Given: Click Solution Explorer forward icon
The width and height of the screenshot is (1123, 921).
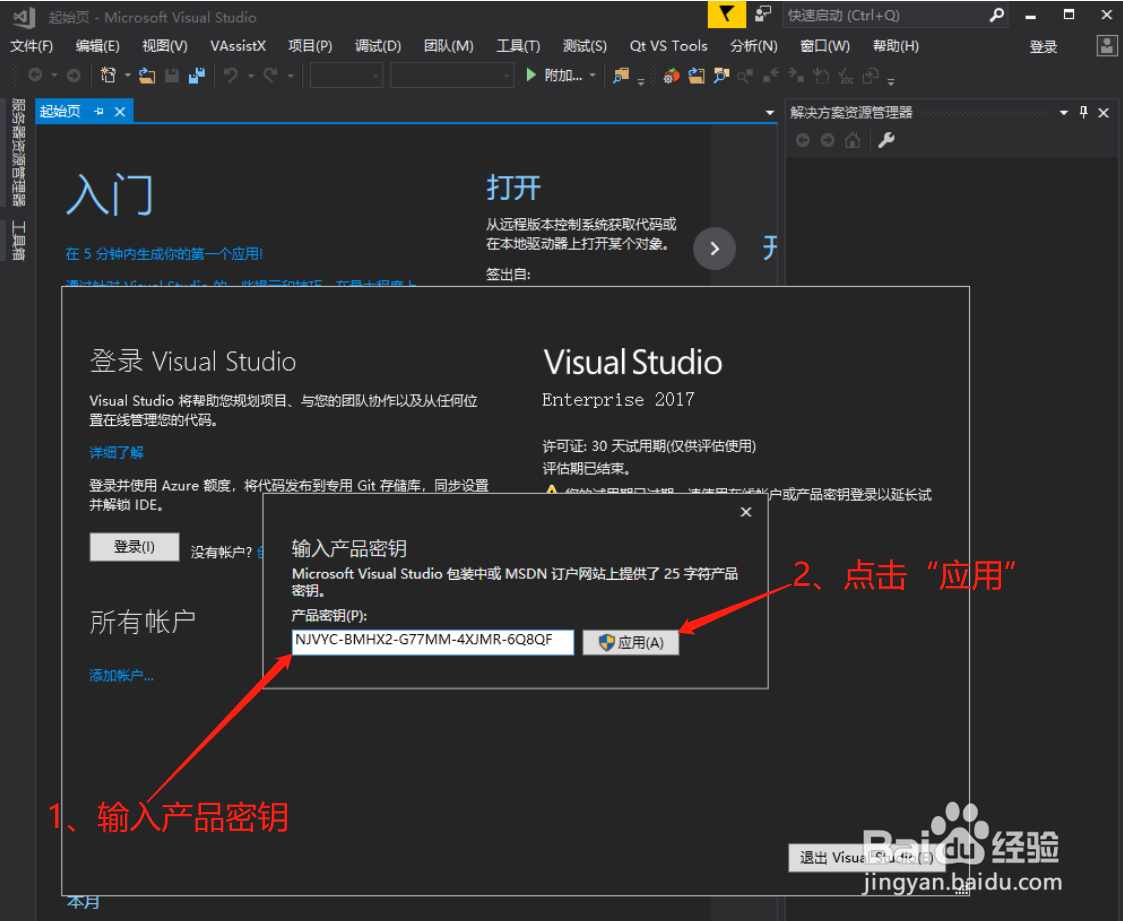Looking at the screenshot, I should tap(827, 140).
